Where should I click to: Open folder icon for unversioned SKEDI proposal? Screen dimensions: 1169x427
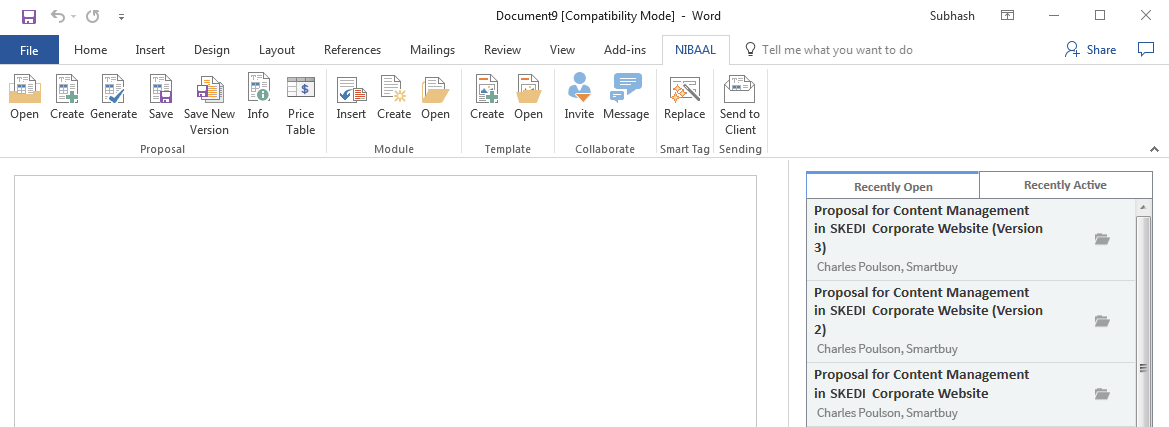[x=1102, y=393]
